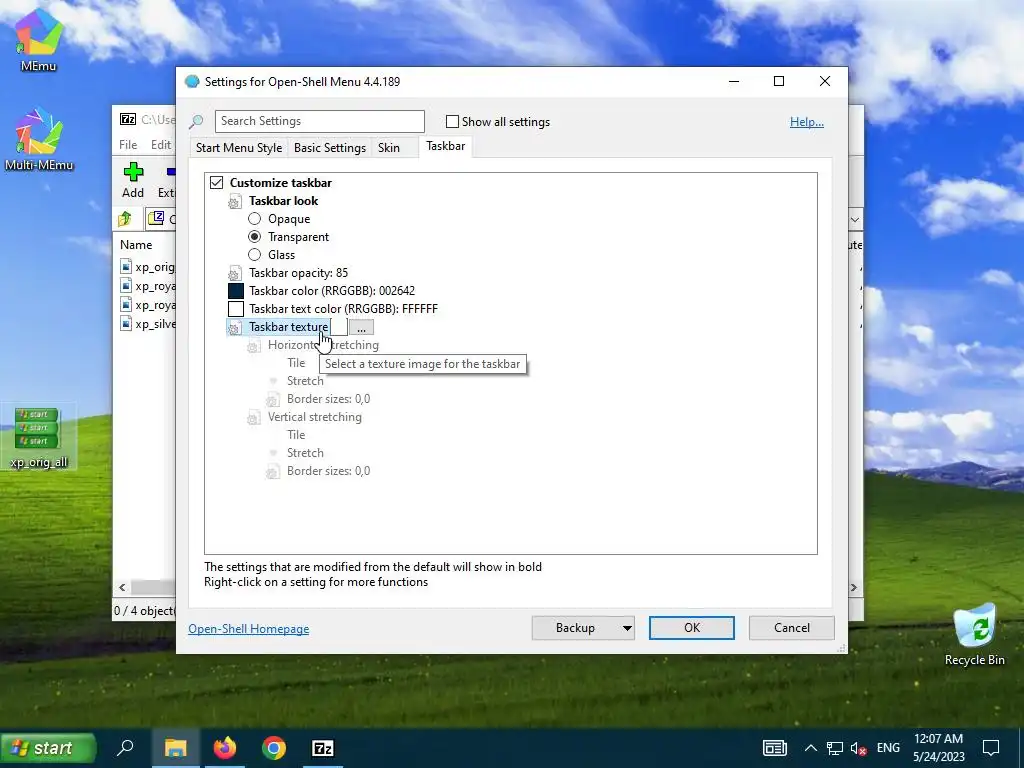Launch Chrome from the taskbar
Image resolution: width=1024 pixels, height=768 pixels.
pyautogui.click(x=274, y=748)
